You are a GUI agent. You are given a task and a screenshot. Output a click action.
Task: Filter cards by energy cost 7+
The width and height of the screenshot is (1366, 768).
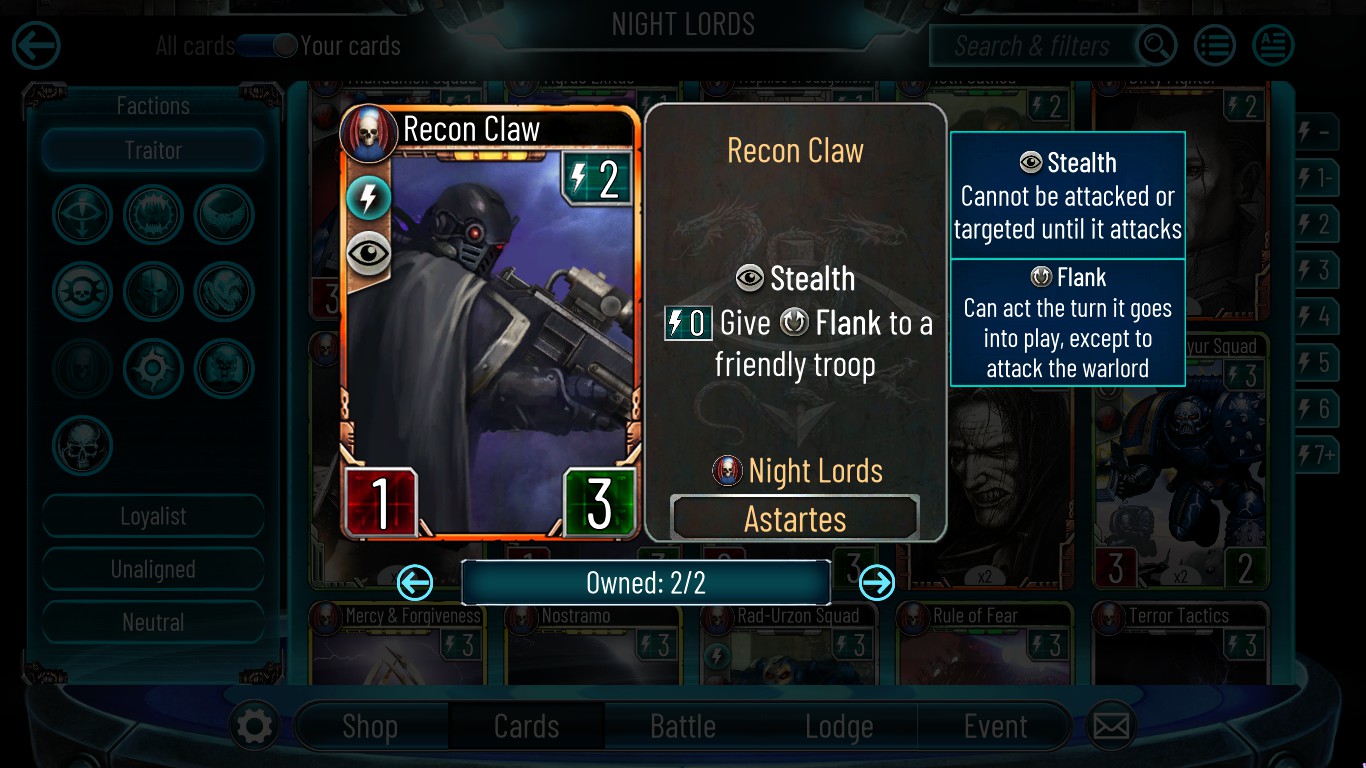1316,455
